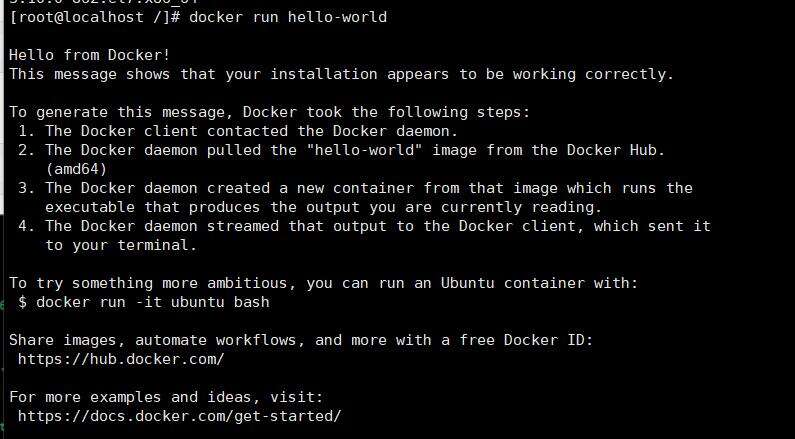This screenshot has height=439, width=795.
Task: Click the word 'Ubuntu' in container suggestion
Action: pos(467,283)
